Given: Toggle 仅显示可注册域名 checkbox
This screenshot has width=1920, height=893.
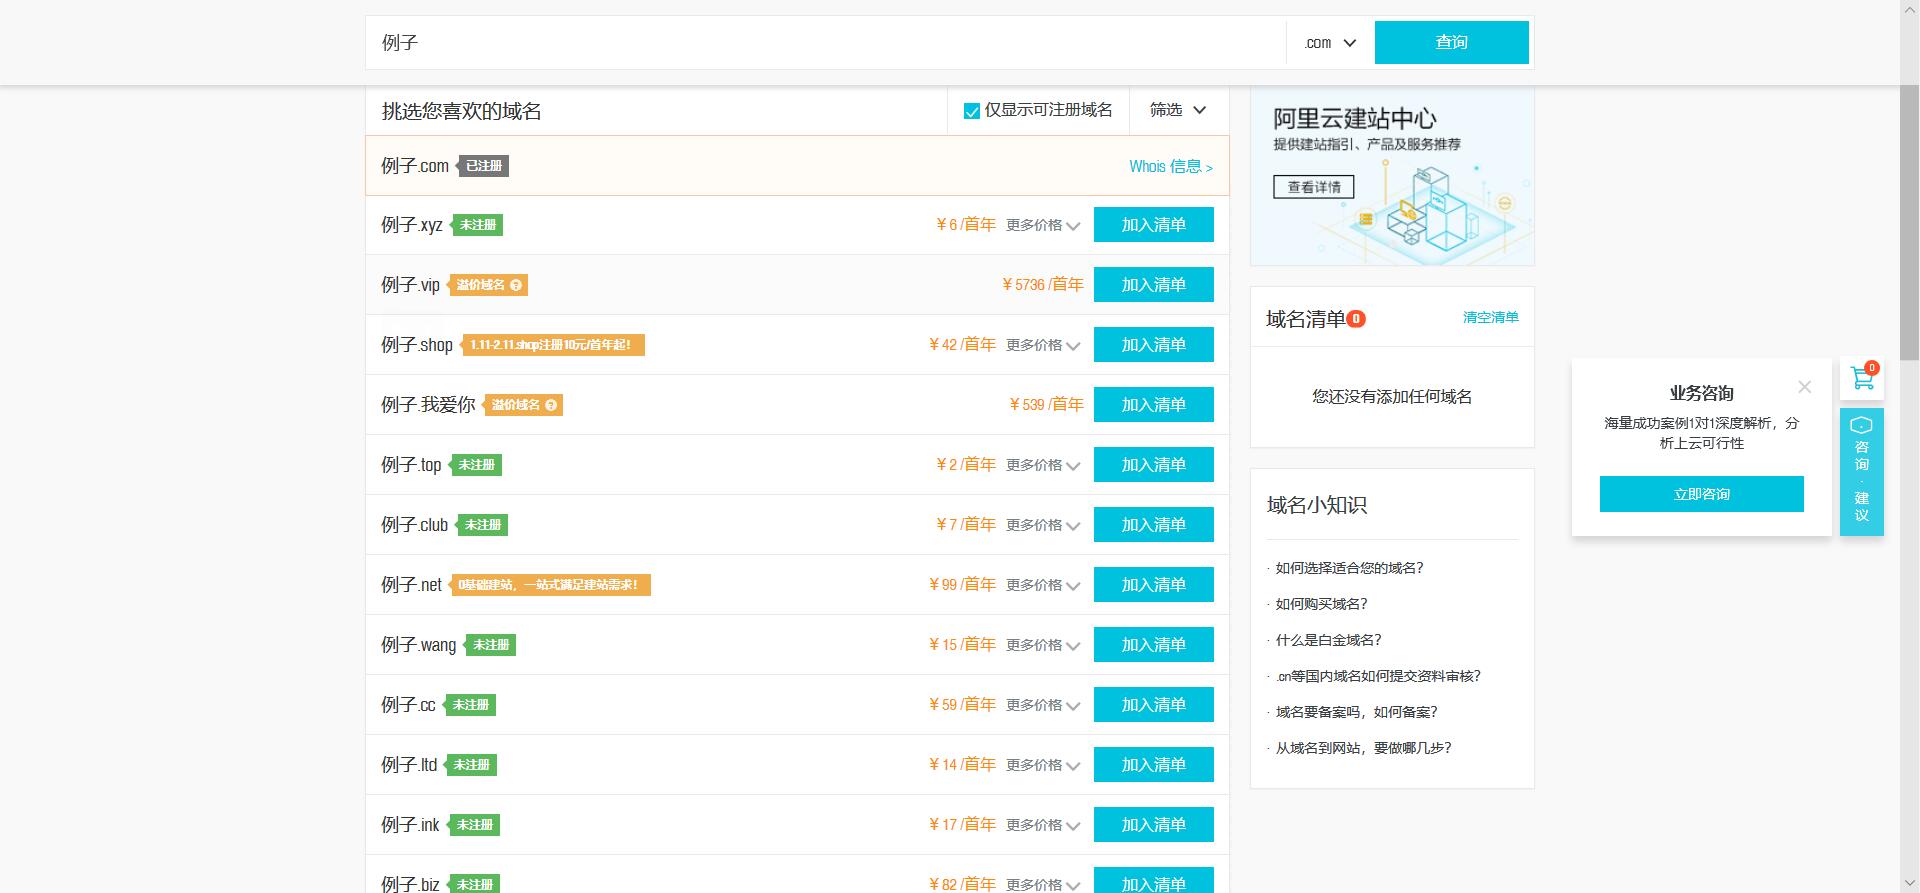Looking at the screenshot, I should [x=971, y=111].
